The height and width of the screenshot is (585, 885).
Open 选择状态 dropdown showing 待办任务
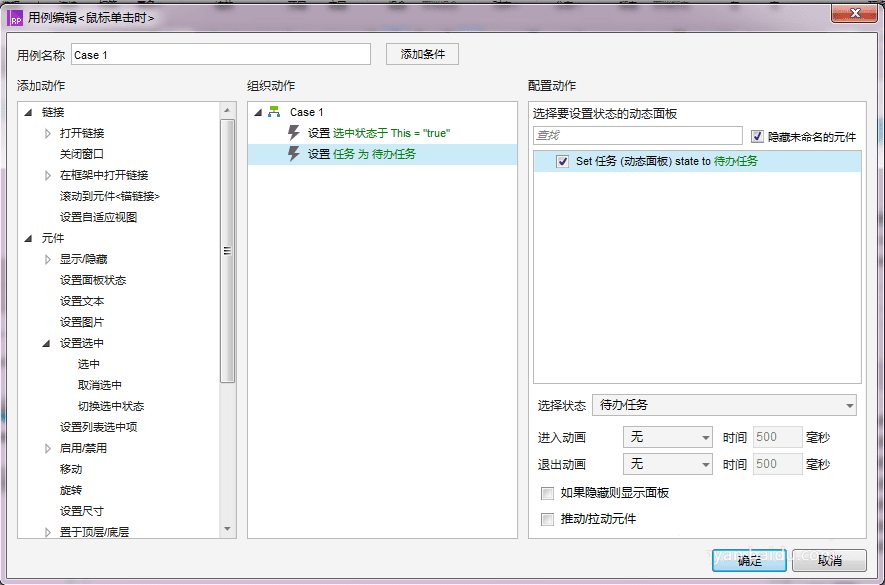(x=724, y=405)
